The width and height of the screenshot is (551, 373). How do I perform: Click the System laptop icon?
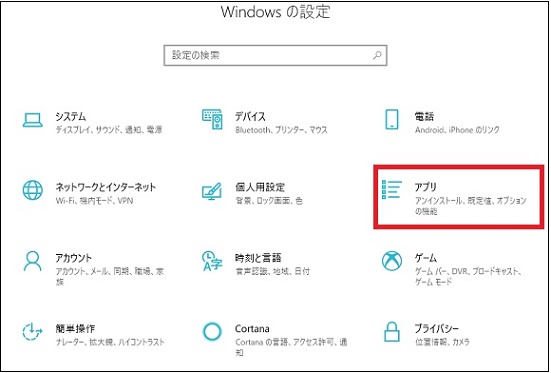click(33, 120)
